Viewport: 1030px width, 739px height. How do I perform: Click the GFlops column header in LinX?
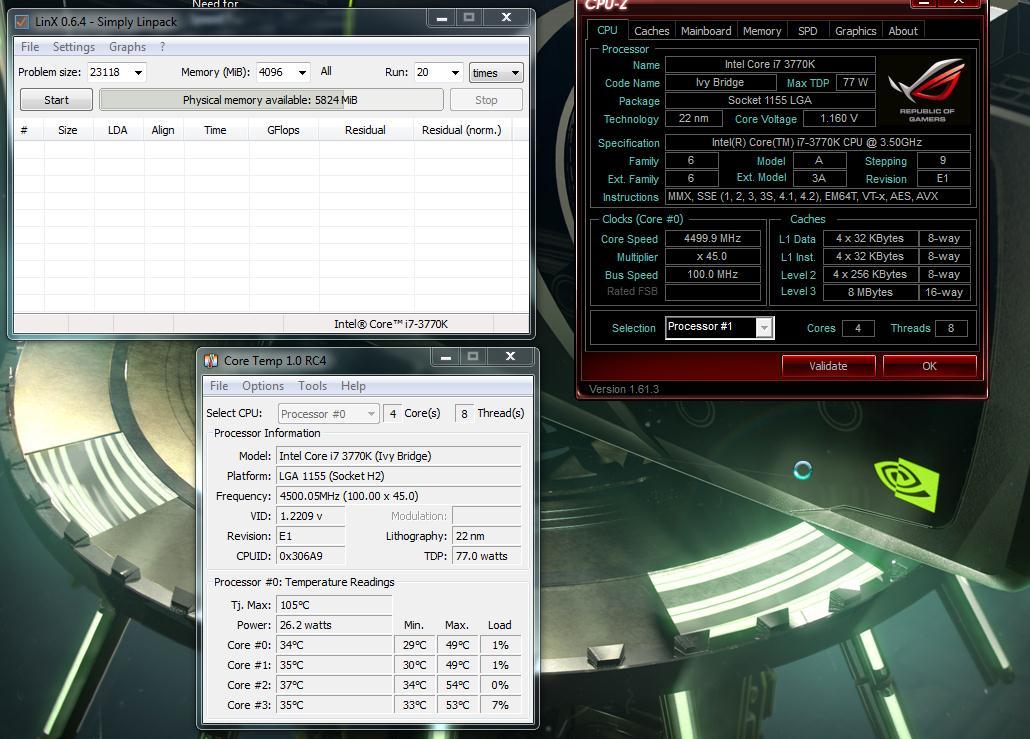[x=283, y=130]
